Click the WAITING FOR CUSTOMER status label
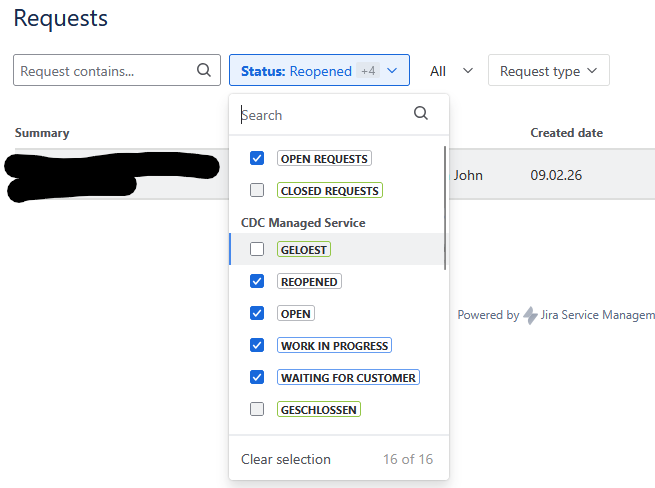This screenshot has width=655, height=488. [348, 377]
